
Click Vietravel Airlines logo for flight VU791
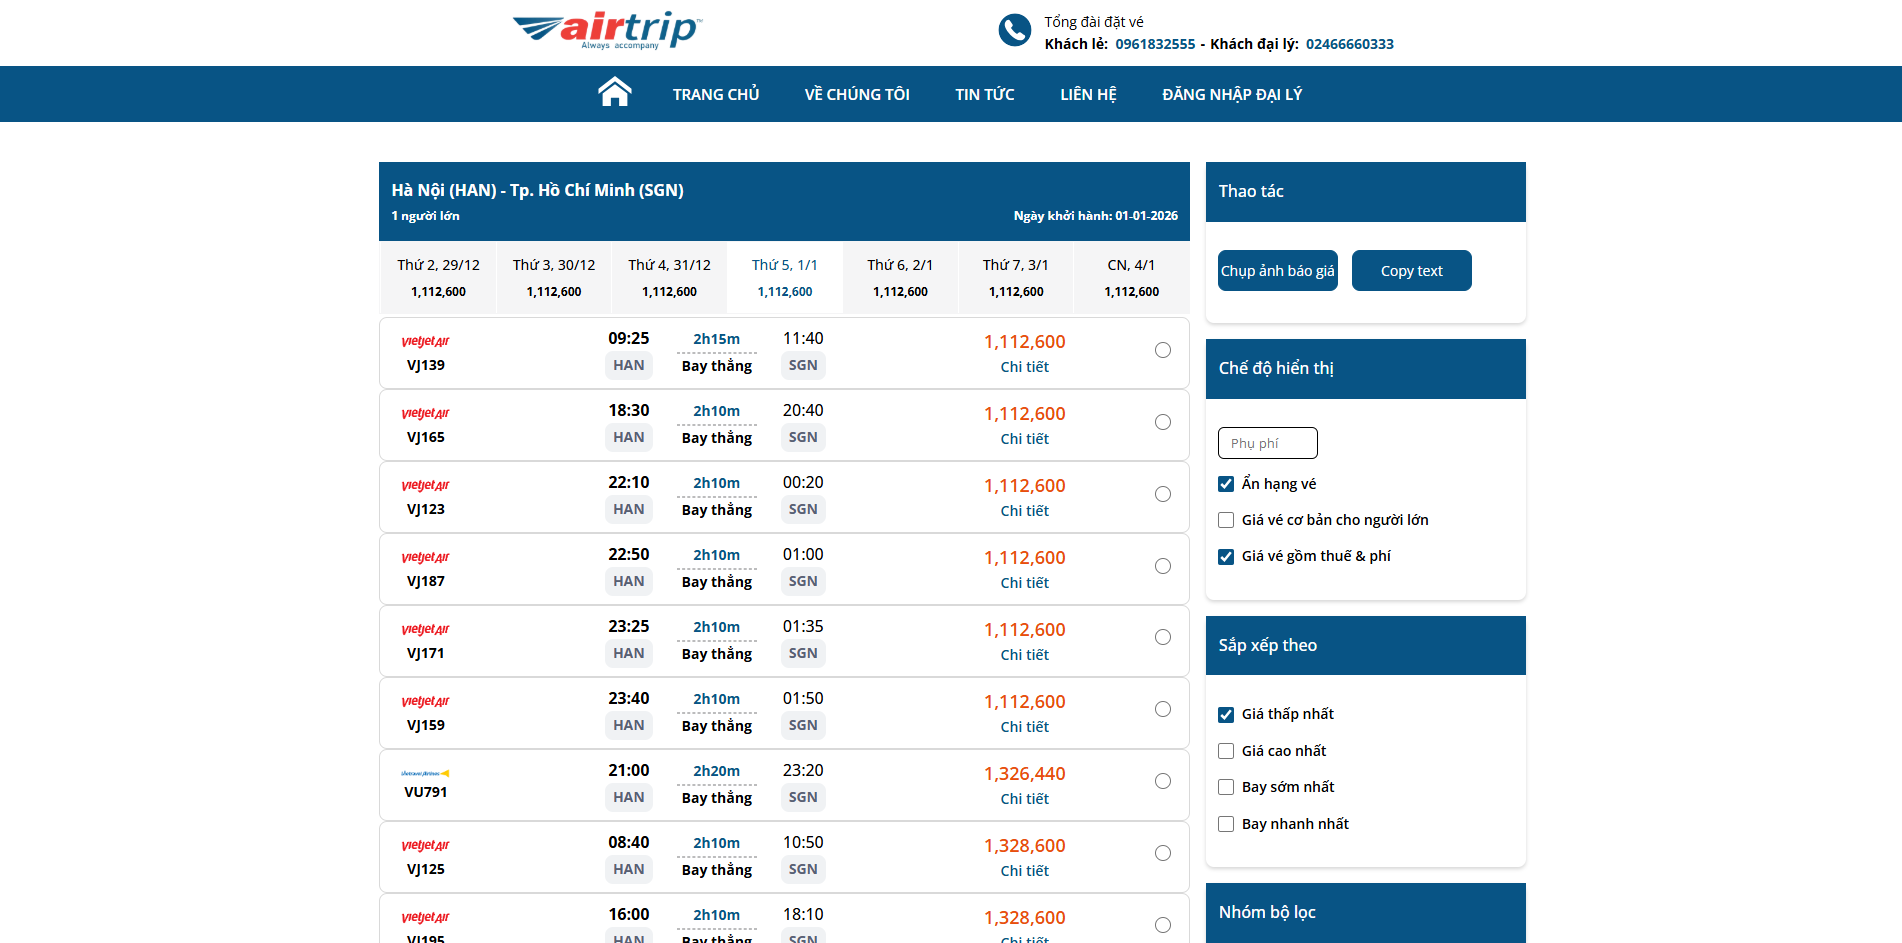[x=425, y=773]
